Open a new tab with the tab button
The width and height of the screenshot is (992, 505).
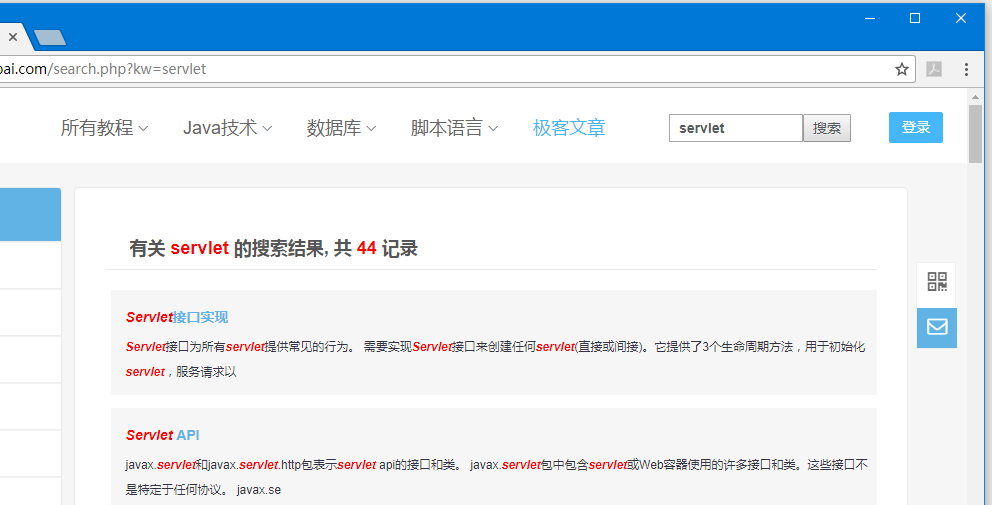click(50, 38)
